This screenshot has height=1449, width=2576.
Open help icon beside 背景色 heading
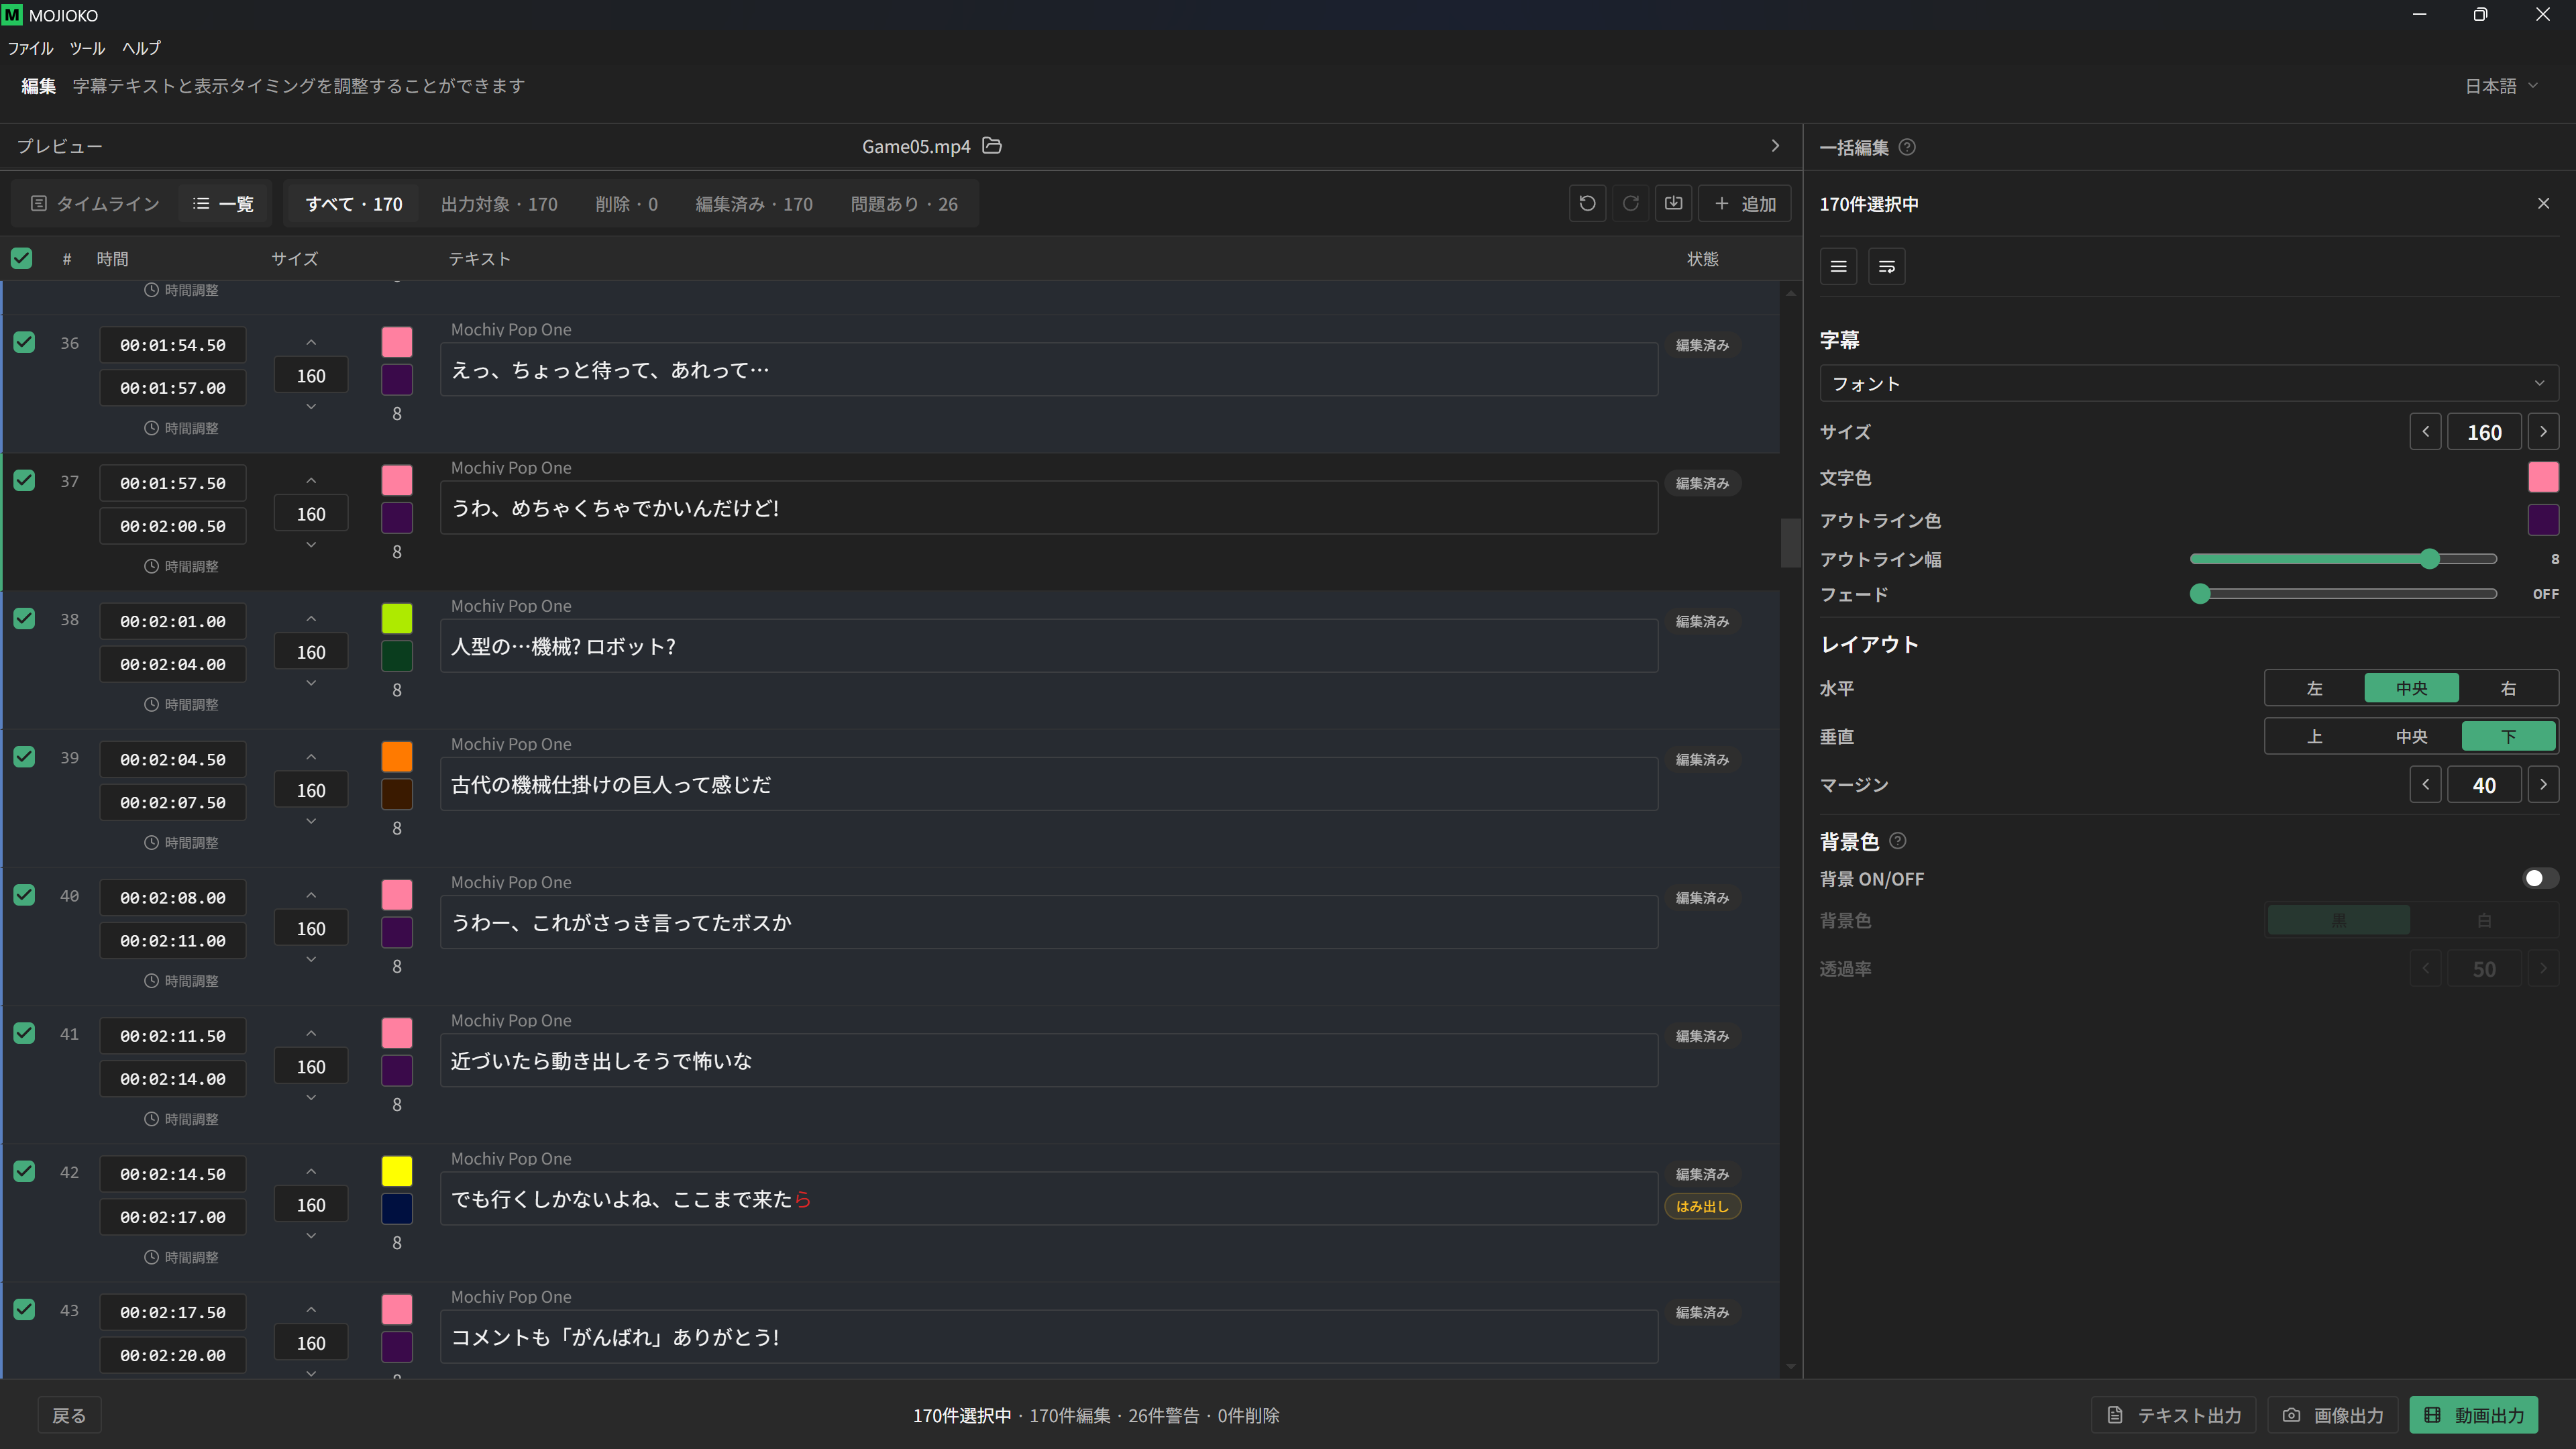(1898, 841)
